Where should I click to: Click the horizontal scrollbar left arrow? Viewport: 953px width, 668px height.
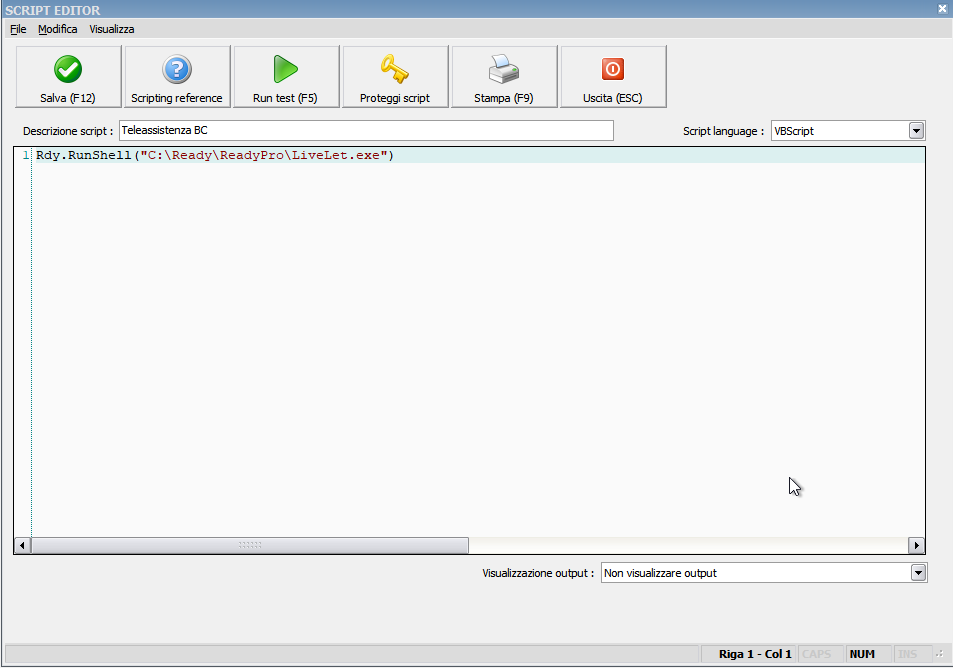click(22, 545)
